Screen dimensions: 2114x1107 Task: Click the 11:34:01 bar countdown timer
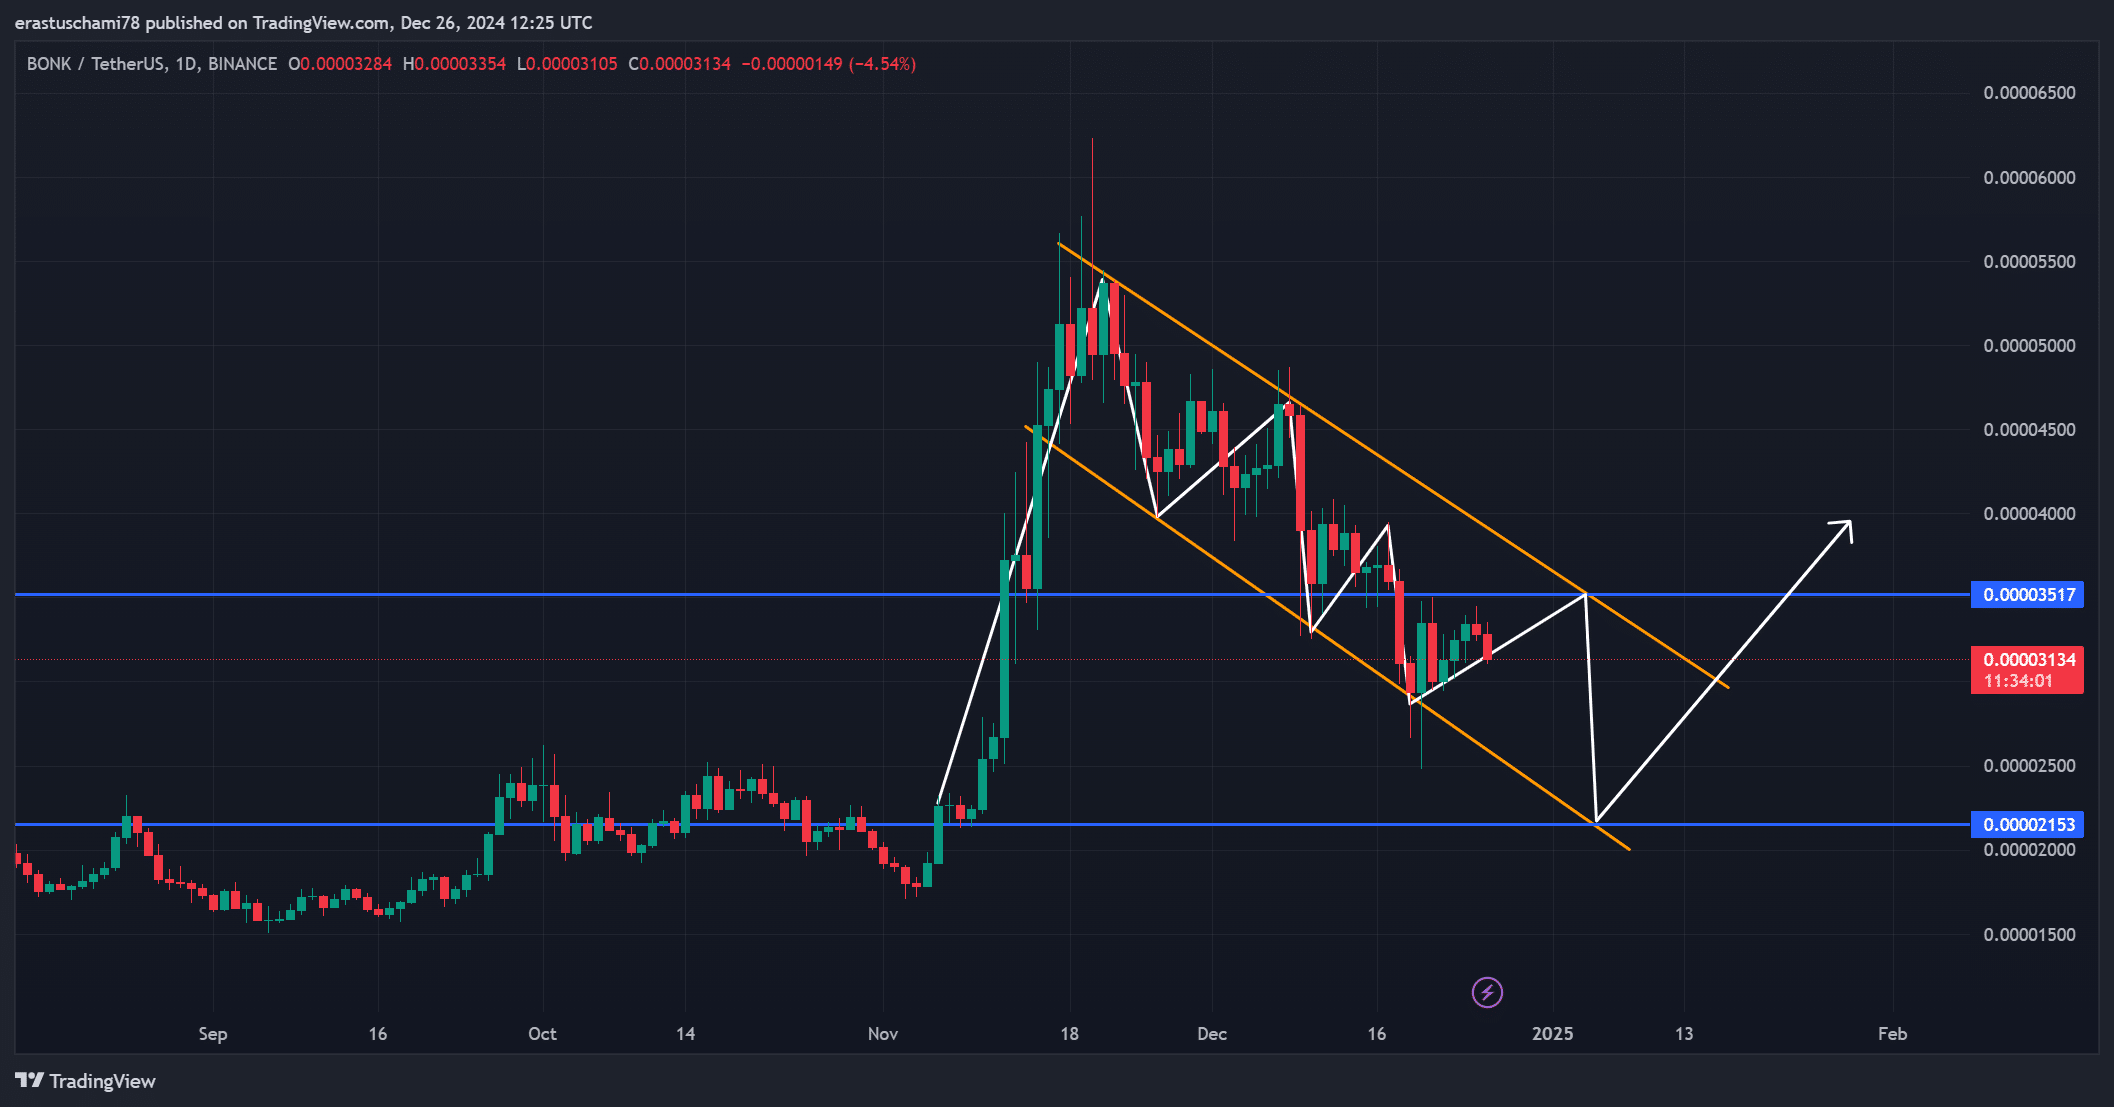pyautogui.click(x=2018, y=681)
